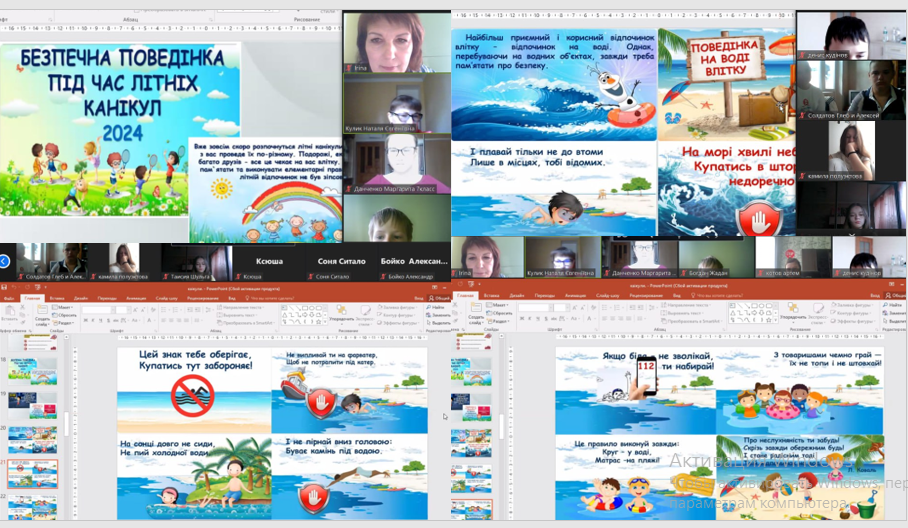Click numbered list icon in right PowerPoint
The image size is (908, 528).
617,307
